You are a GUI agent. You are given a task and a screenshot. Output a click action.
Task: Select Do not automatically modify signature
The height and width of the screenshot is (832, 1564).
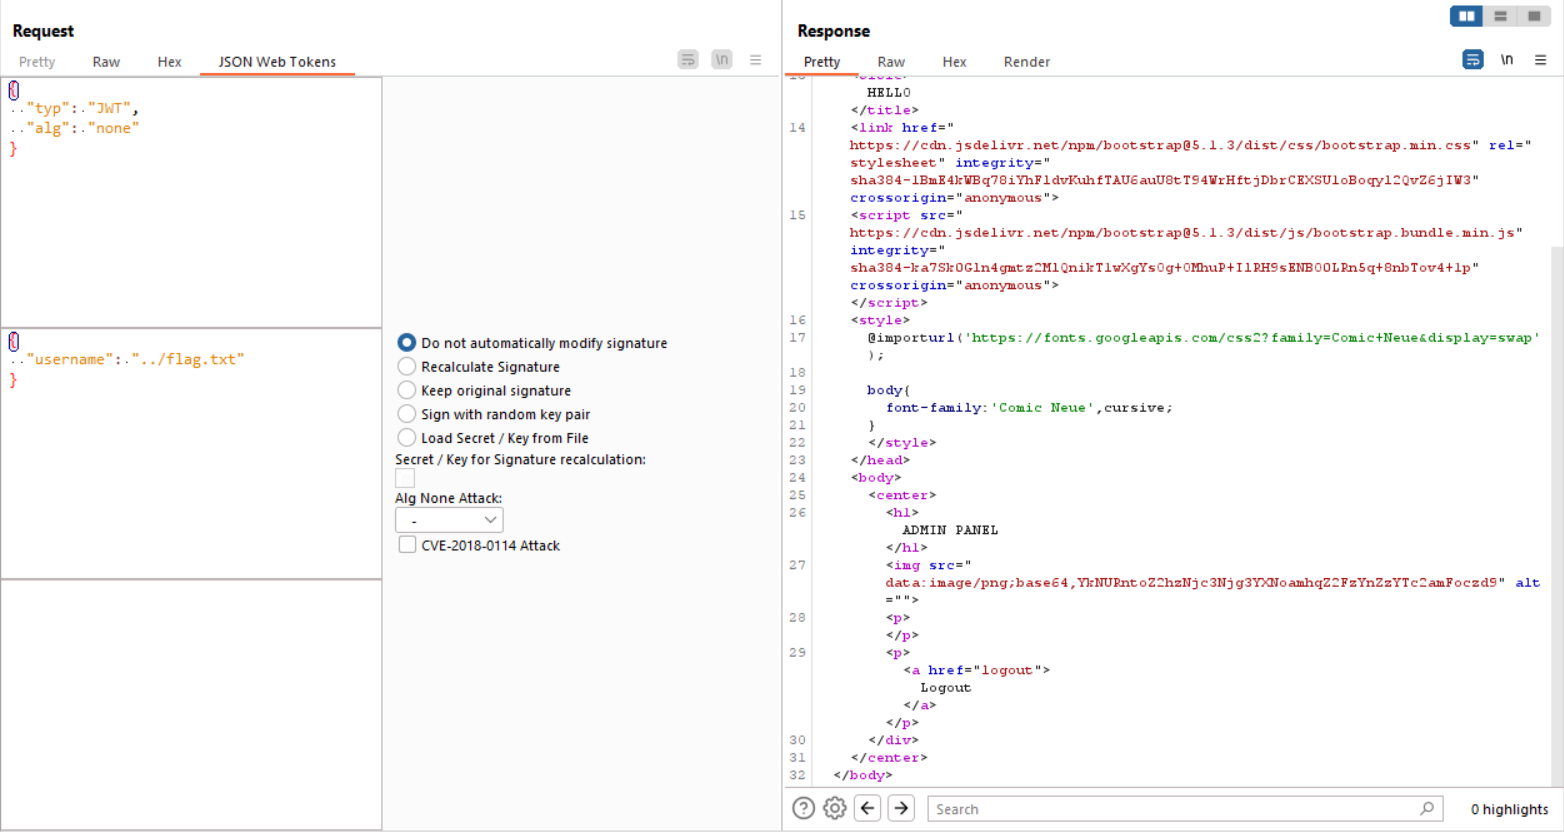407,343
